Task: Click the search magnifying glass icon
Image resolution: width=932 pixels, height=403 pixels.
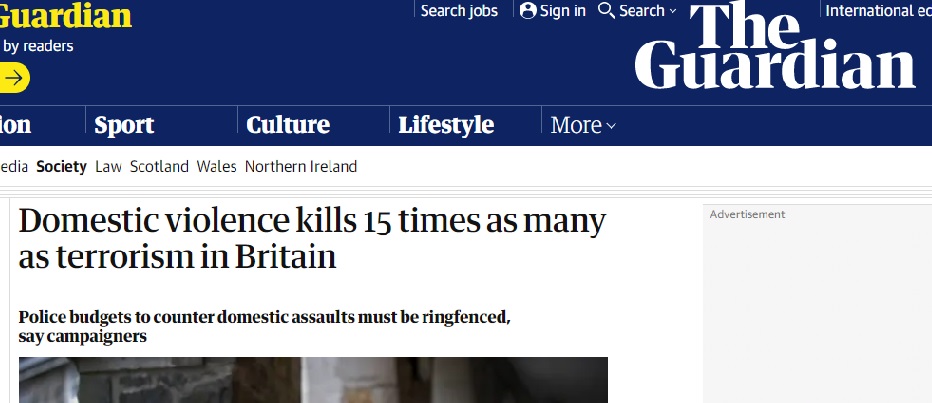Action: [x=606, y=10]
